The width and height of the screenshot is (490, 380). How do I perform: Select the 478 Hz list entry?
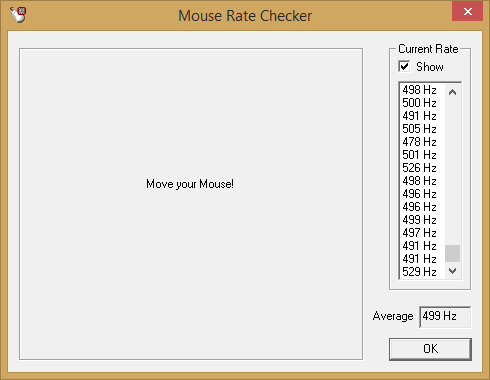coord(422,142)
